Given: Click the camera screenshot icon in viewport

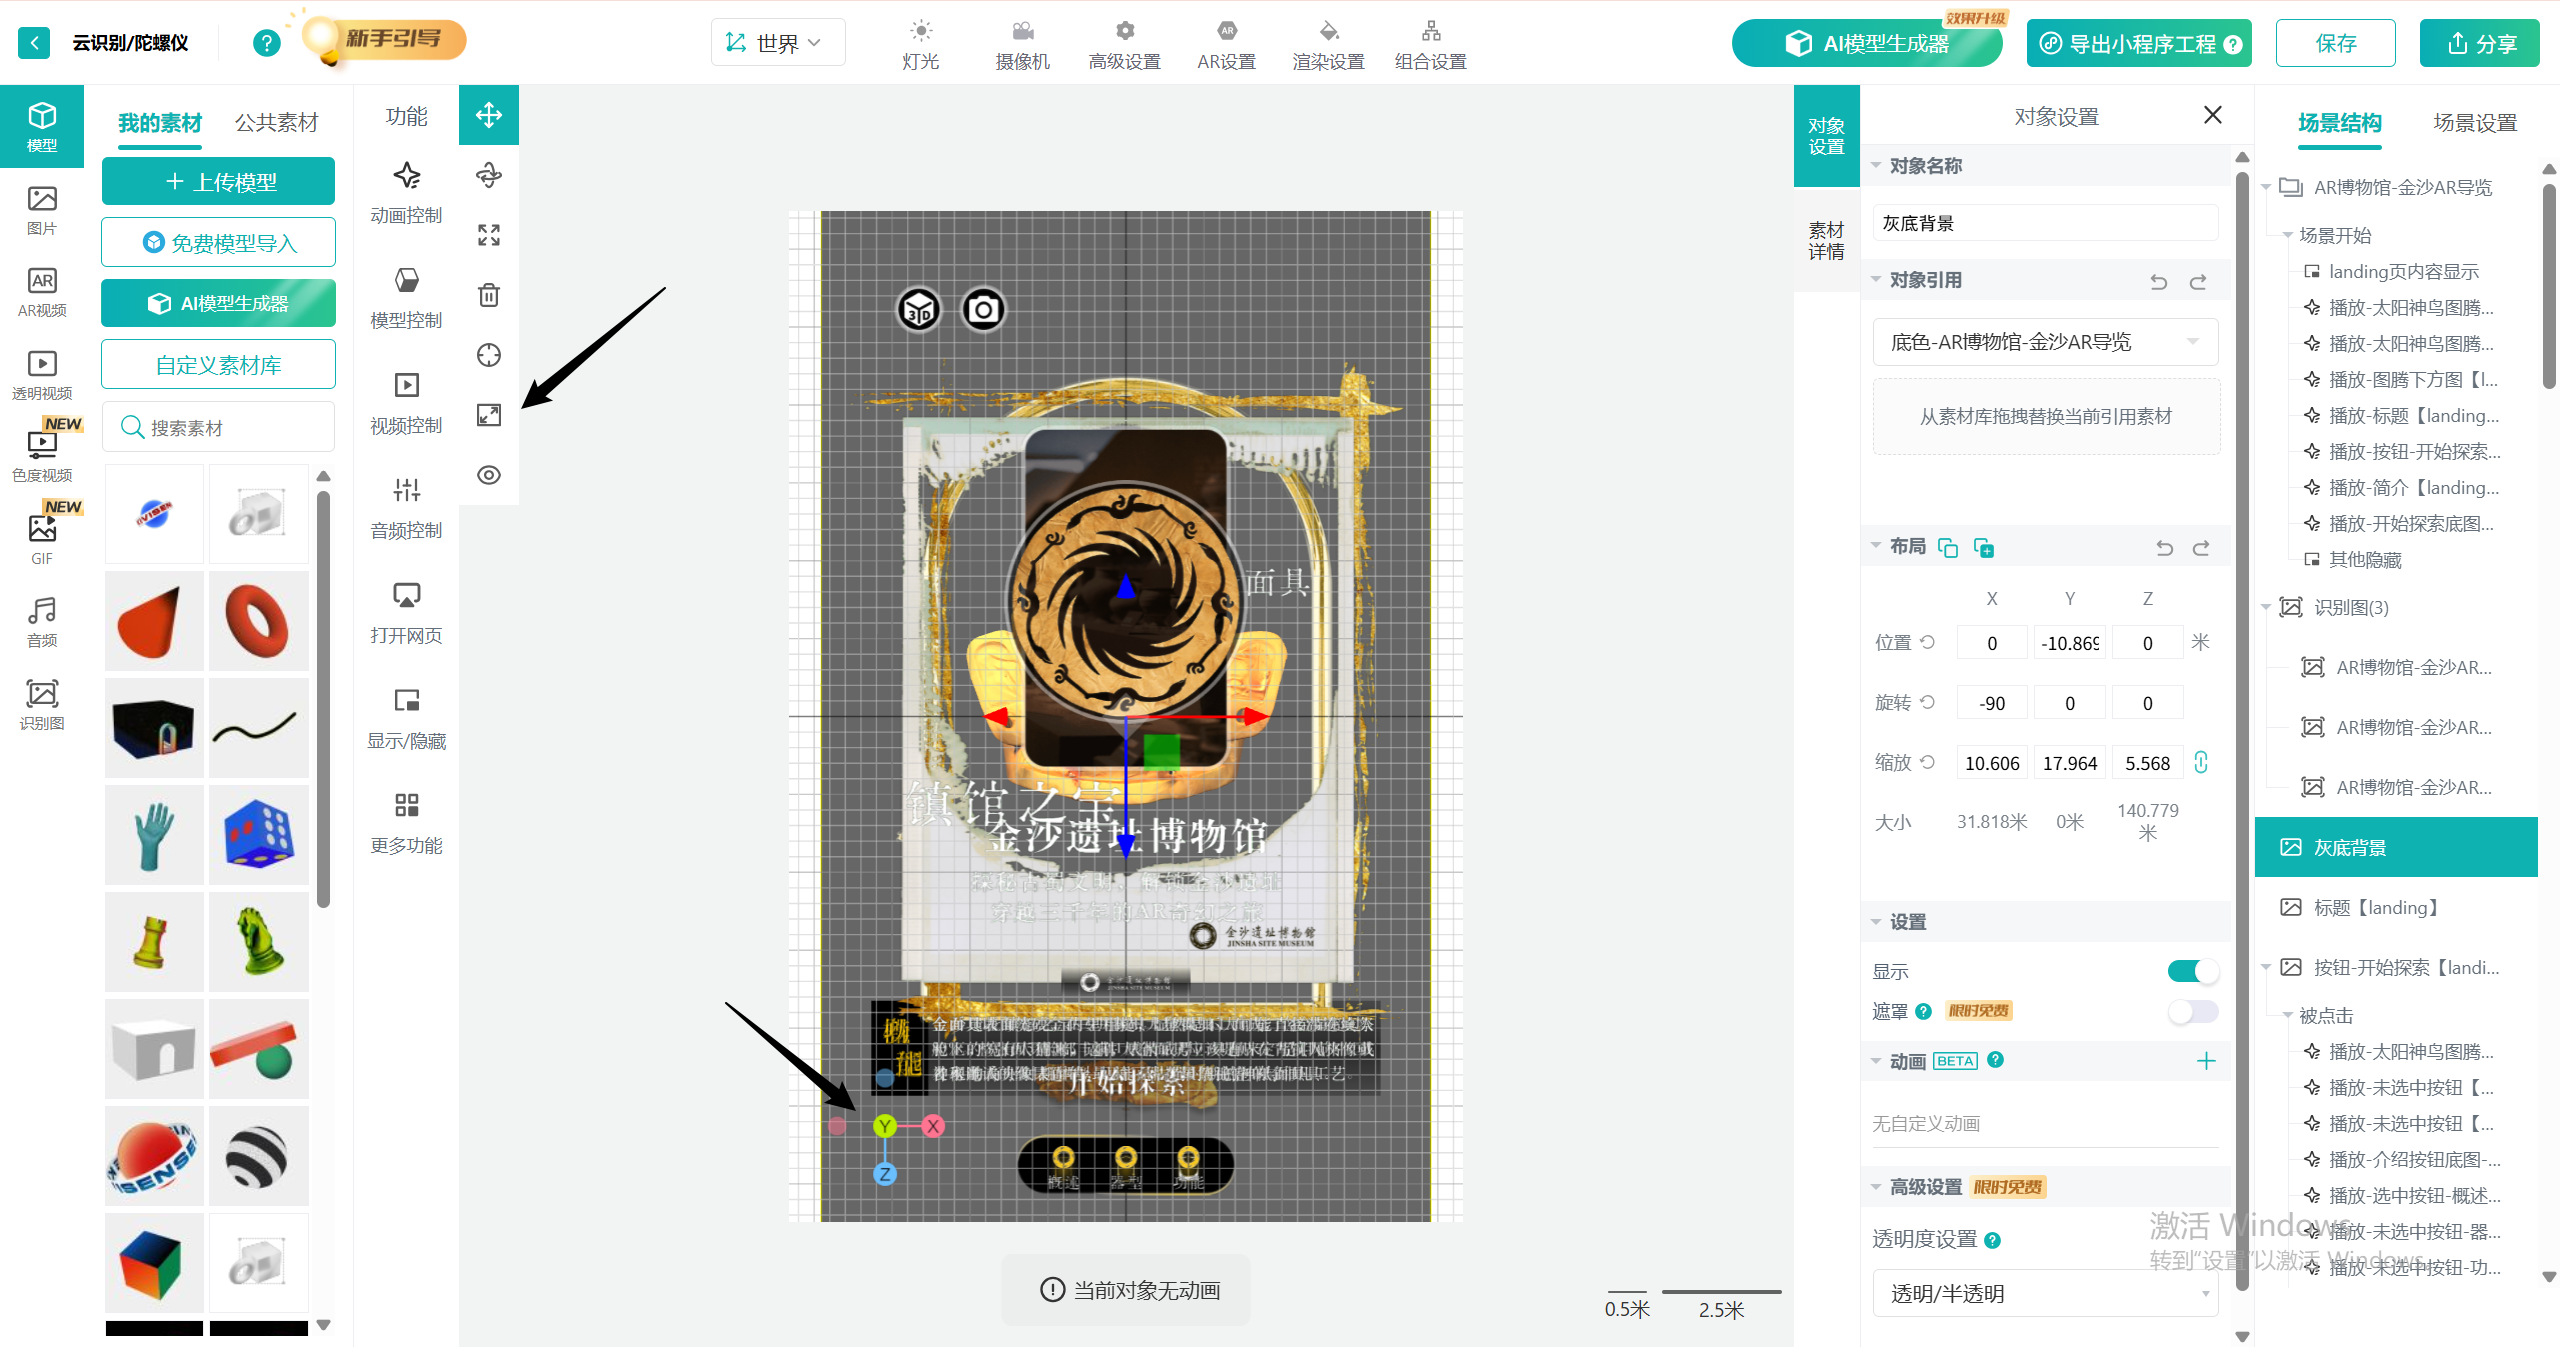Looking at the screenshot, I should pos(983,310).
